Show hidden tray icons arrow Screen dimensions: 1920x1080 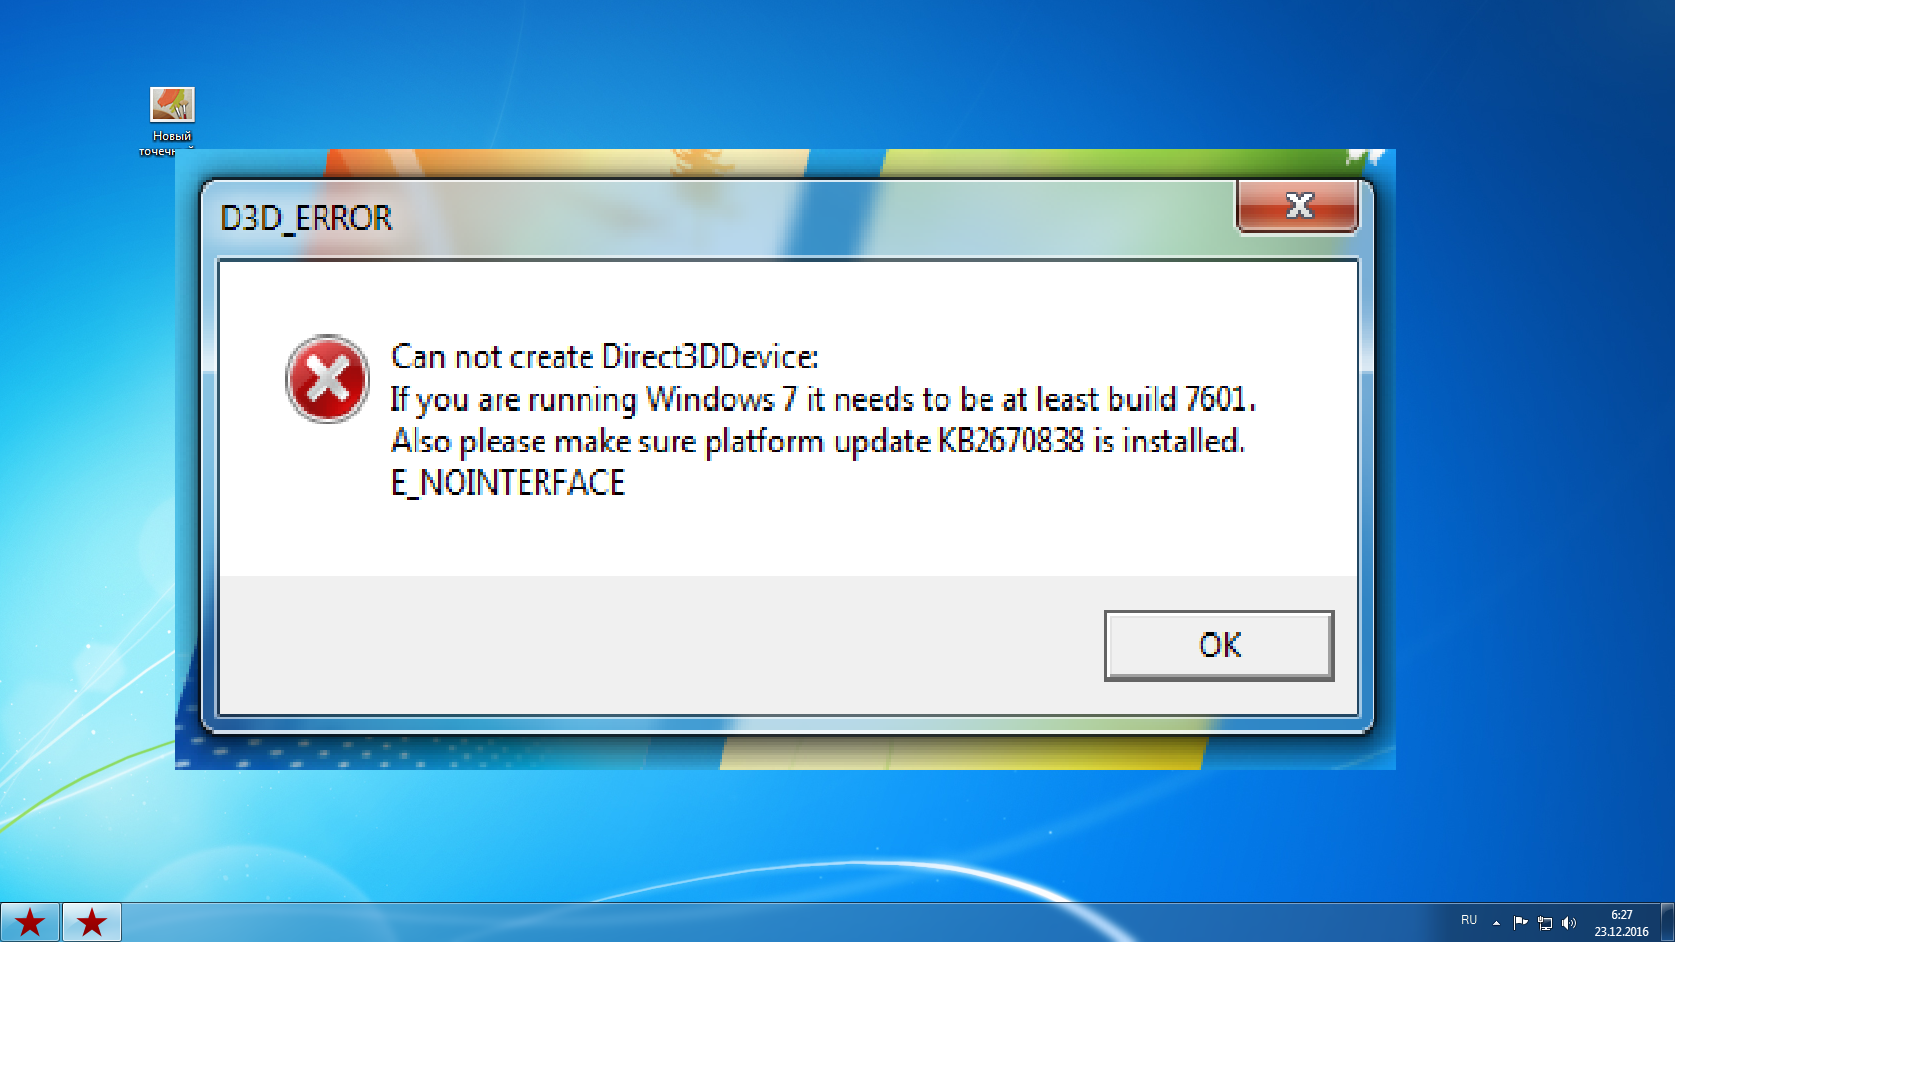tap(1496, 923)
